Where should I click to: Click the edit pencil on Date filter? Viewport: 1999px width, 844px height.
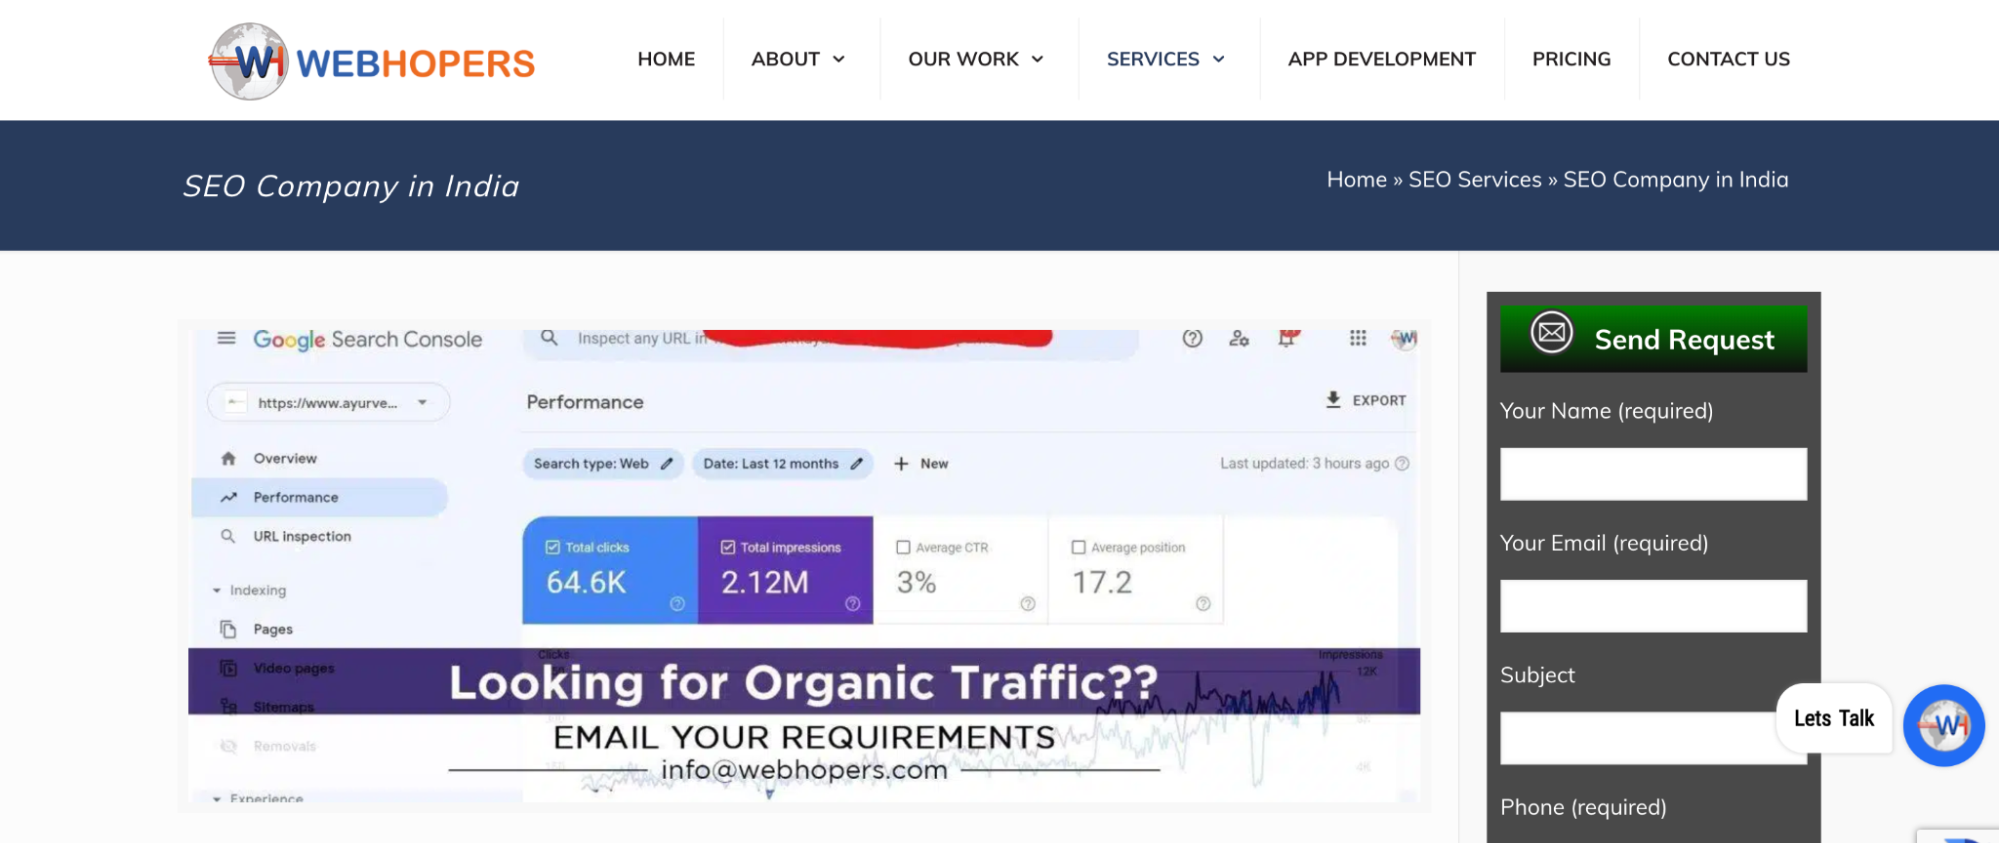tap(857, 464)
